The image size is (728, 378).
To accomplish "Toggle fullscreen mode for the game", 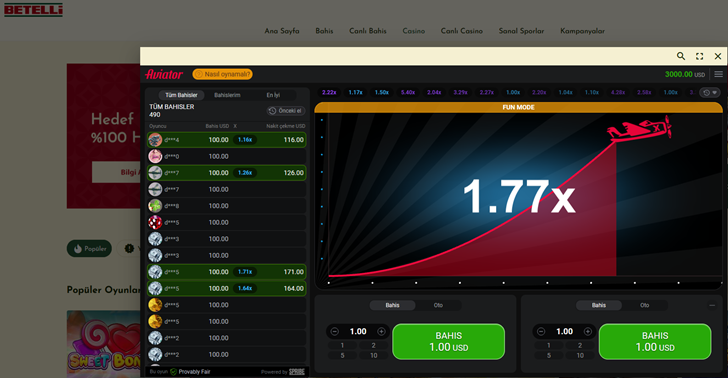I will click(x=699, y=56).
